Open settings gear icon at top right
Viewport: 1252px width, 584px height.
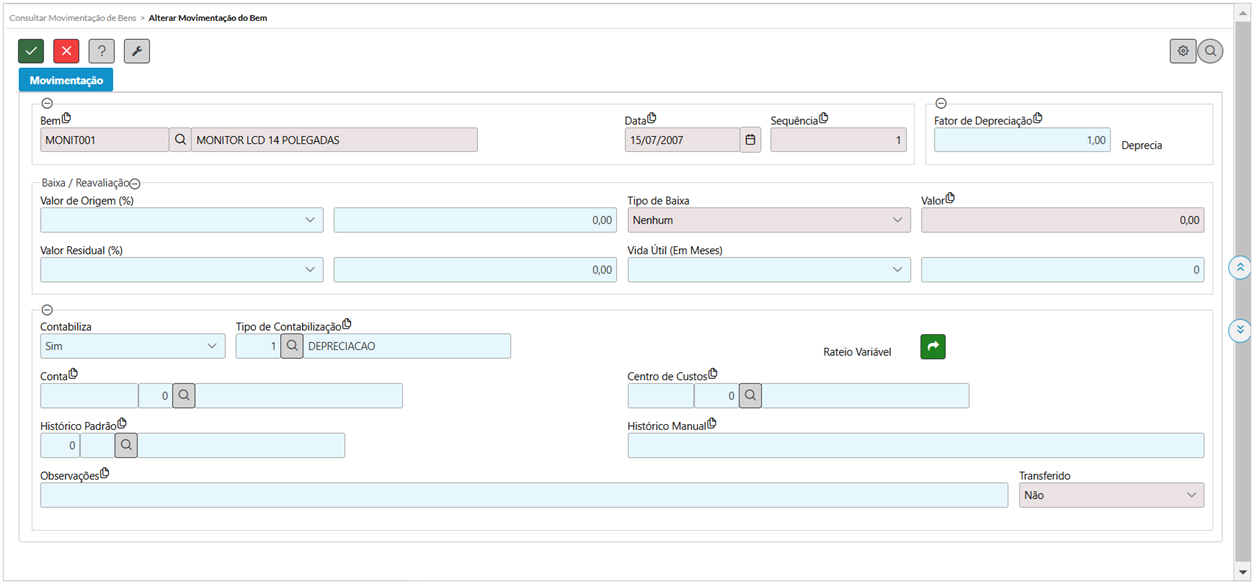click(1183, 51)
